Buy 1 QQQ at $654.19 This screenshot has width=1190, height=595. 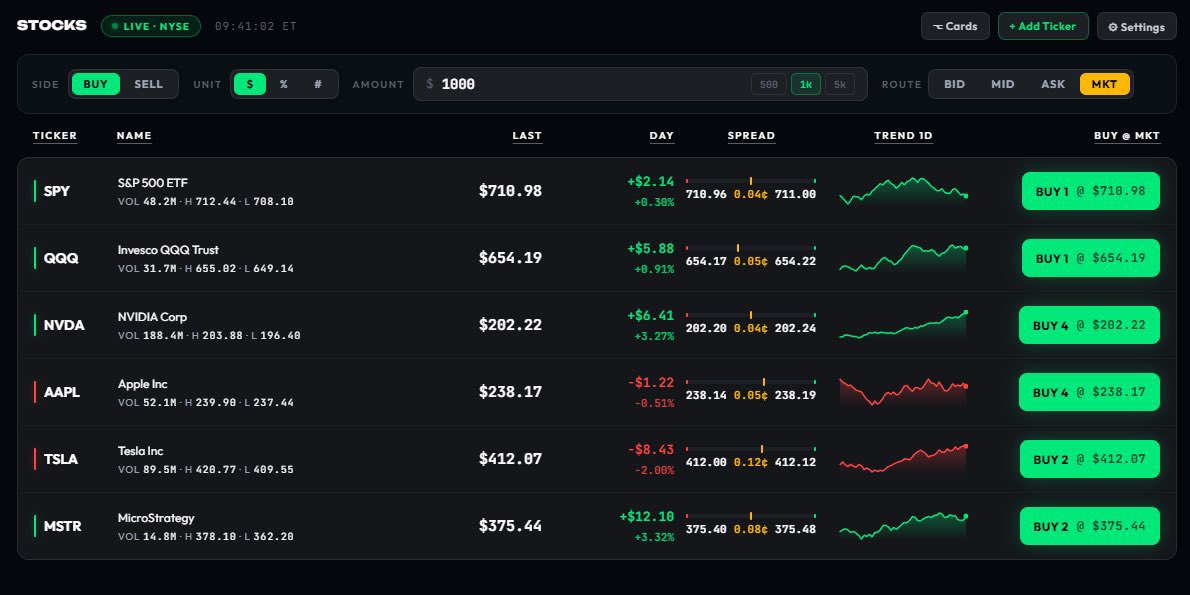[x=1091, y=258]
